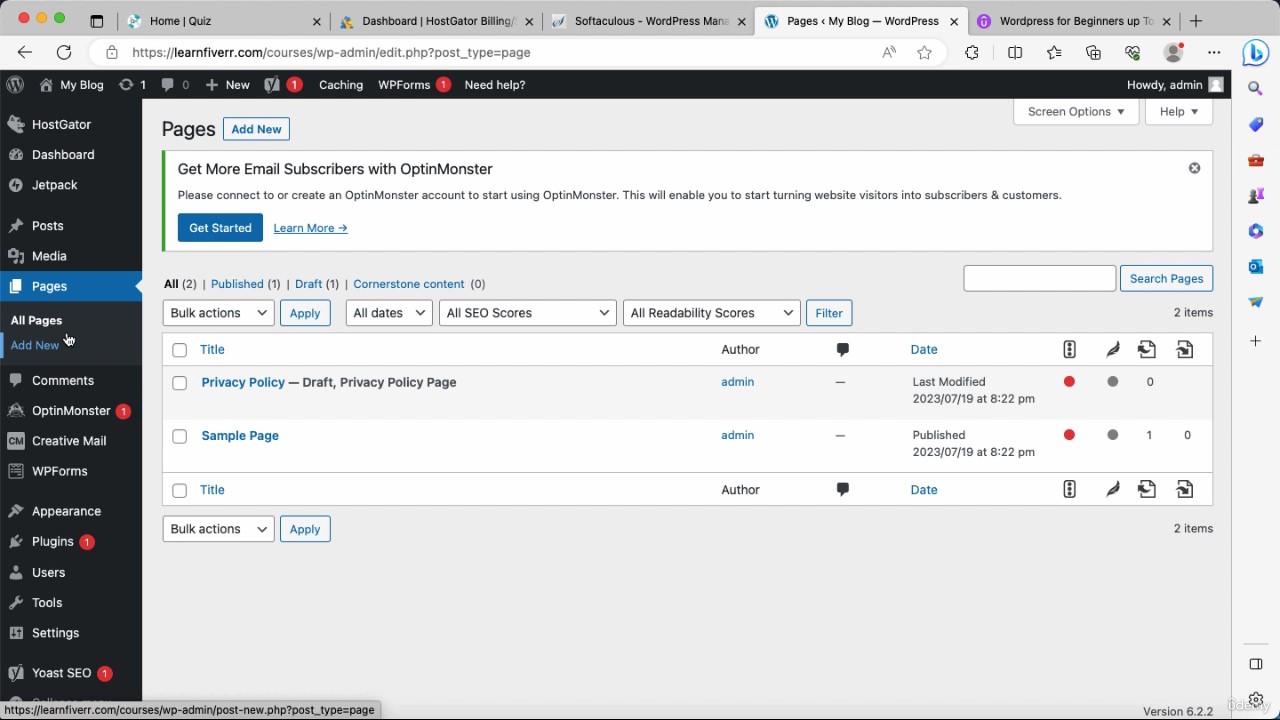Click the Add New button beside Pages

click(x=256, y=129)
